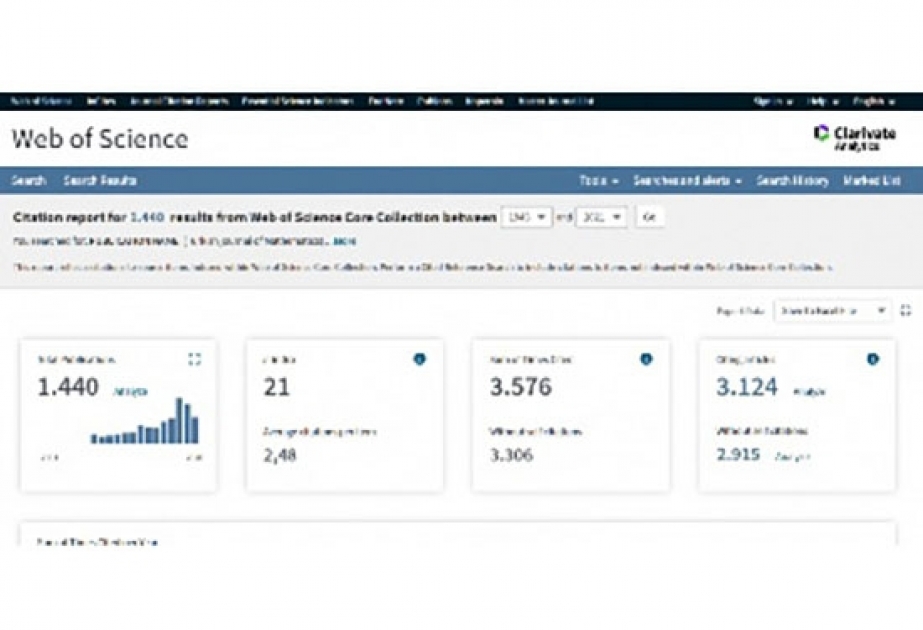The image size is (923, 630).
Task: Open Master Journal List in top bar
Action: (556, 101)
